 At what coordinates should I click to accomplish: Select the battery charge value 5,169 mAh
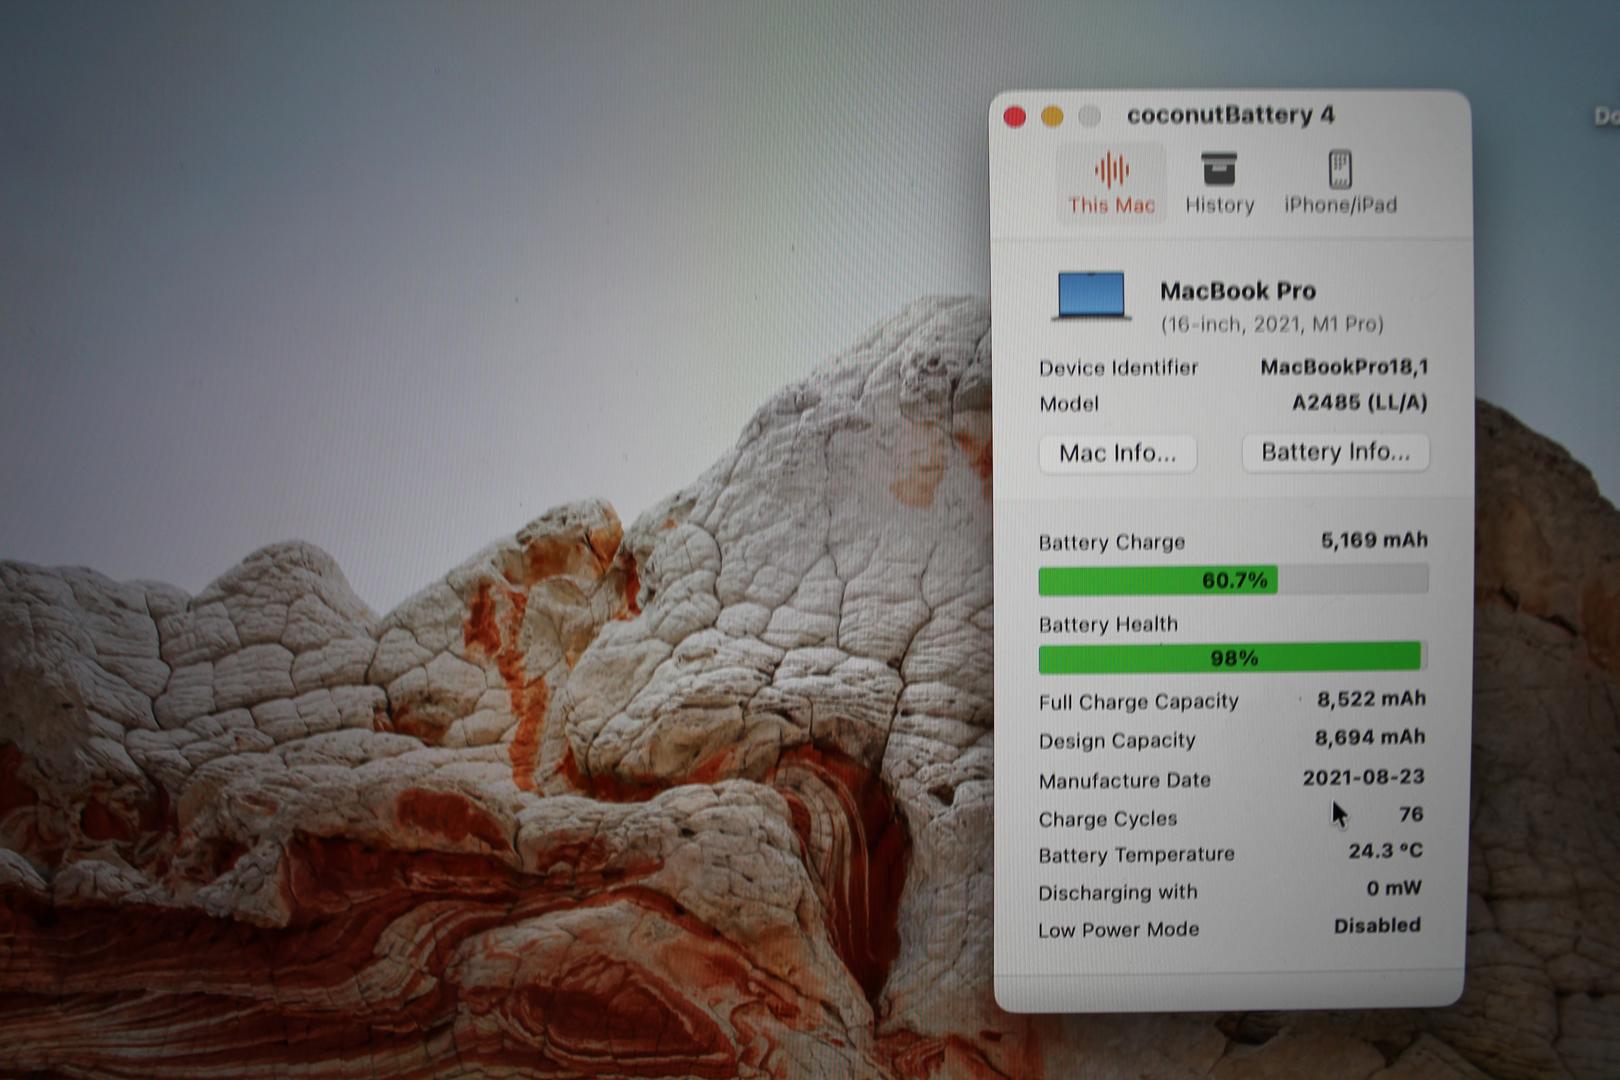tap(1374, 540)
